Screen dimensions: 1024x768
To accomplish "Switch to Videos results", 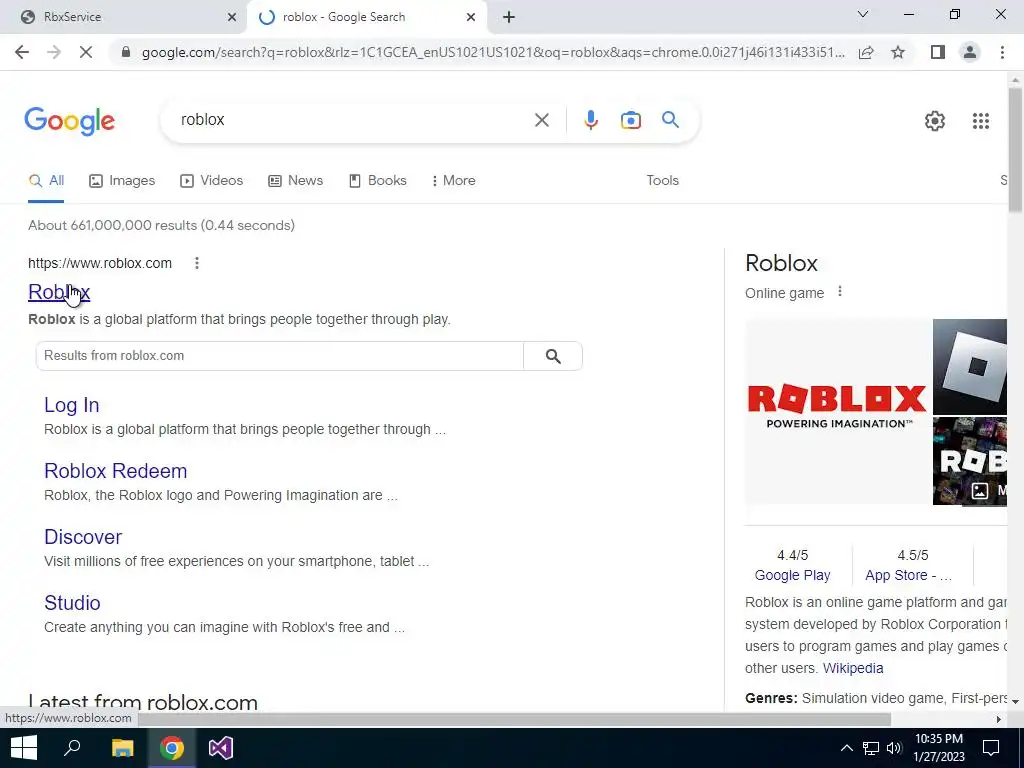I will (x=212, y=181).
